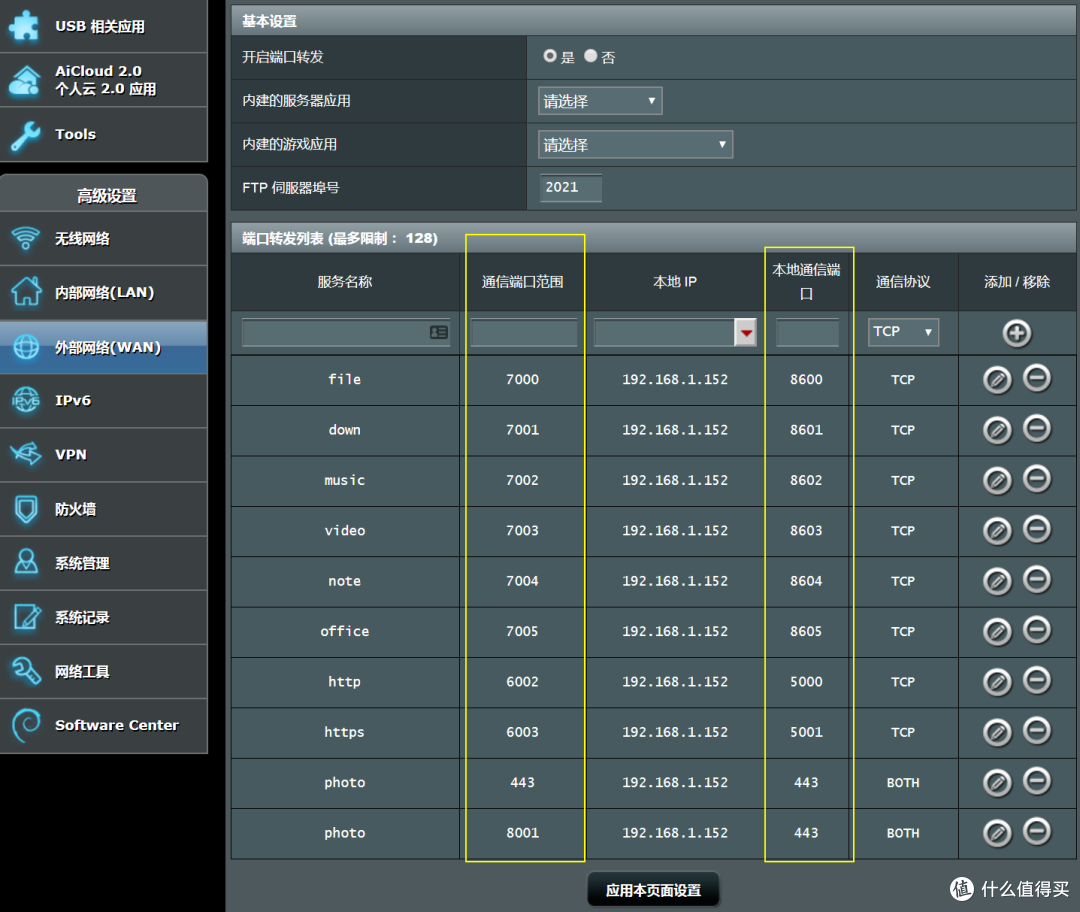The height and width of the screenshot is (912, 1080).
Task: Expand the 内建的游戏应用 dropdown
Action: [635, 145]
